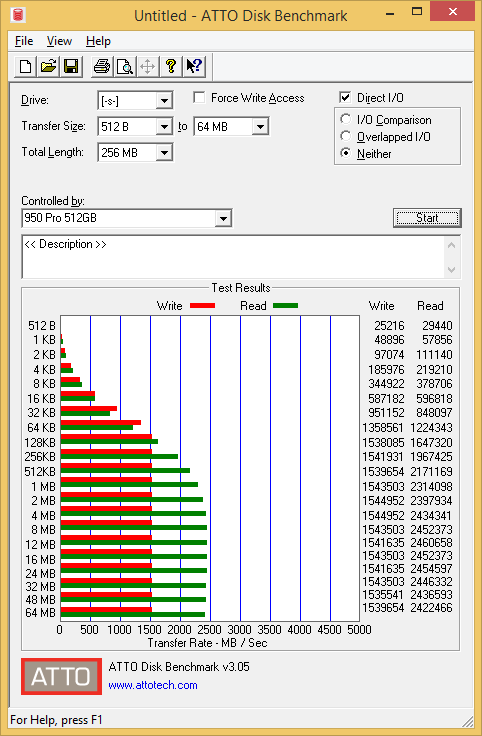
Task: Click the Transfer Rate - MB / Sec label
Action: 207,643
